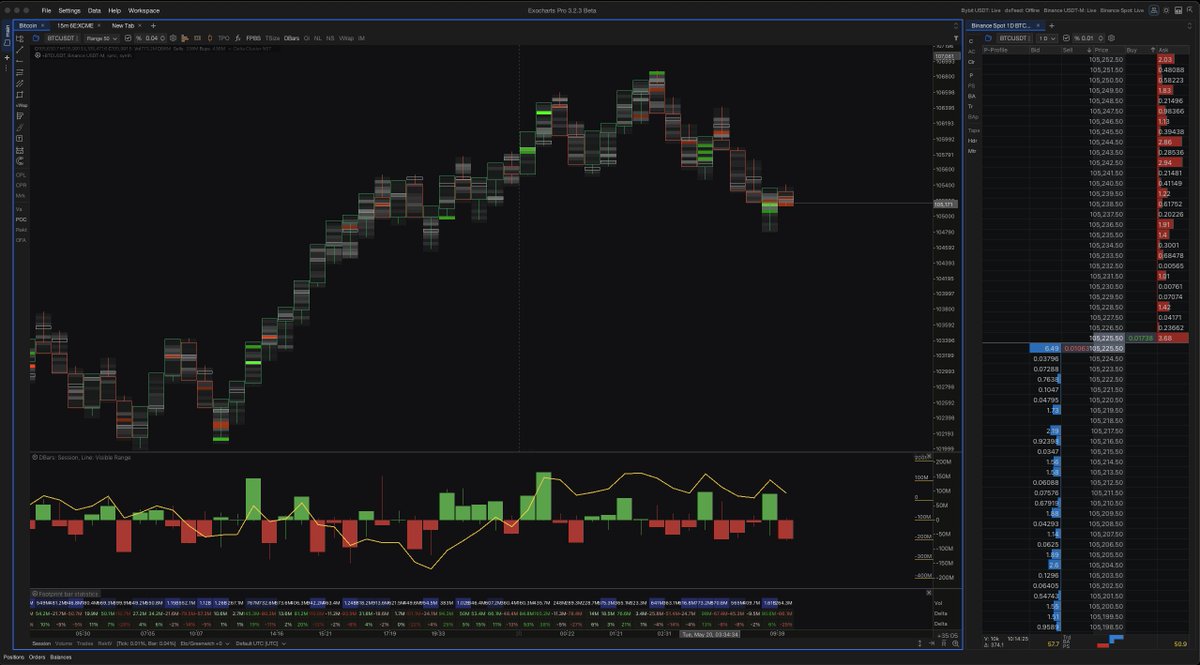Viewport: 1200px width, 665px height.
Task: Enable the OI toolbar toggle
Action: (x=306, y=37)
